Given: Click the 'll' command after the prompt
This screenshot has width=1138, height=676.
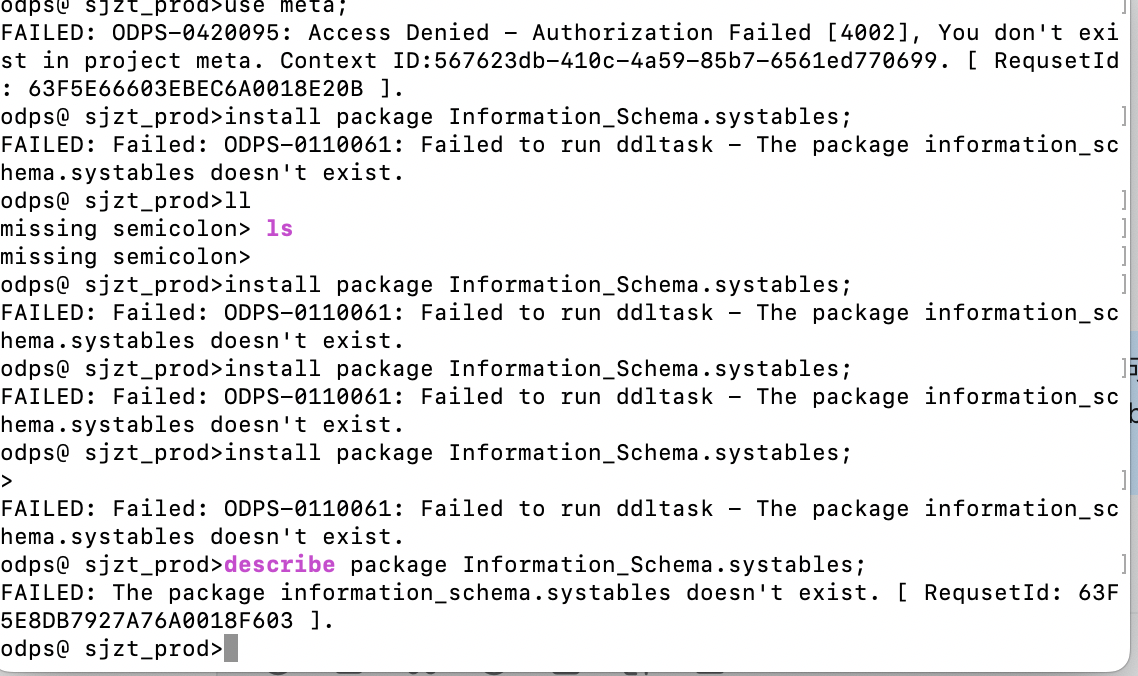Looking at the screenshot, I should click(x=237, y=200).
